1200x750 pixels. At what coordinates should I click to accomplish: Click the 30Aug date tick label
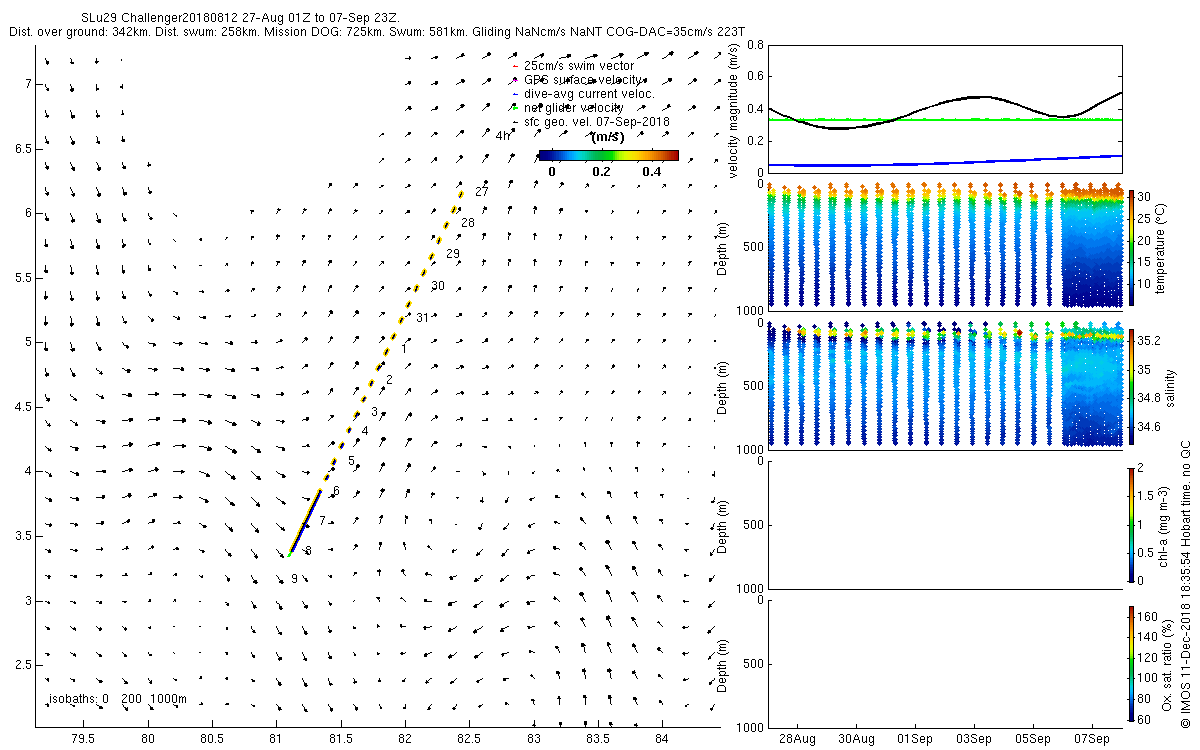(857, 739)
